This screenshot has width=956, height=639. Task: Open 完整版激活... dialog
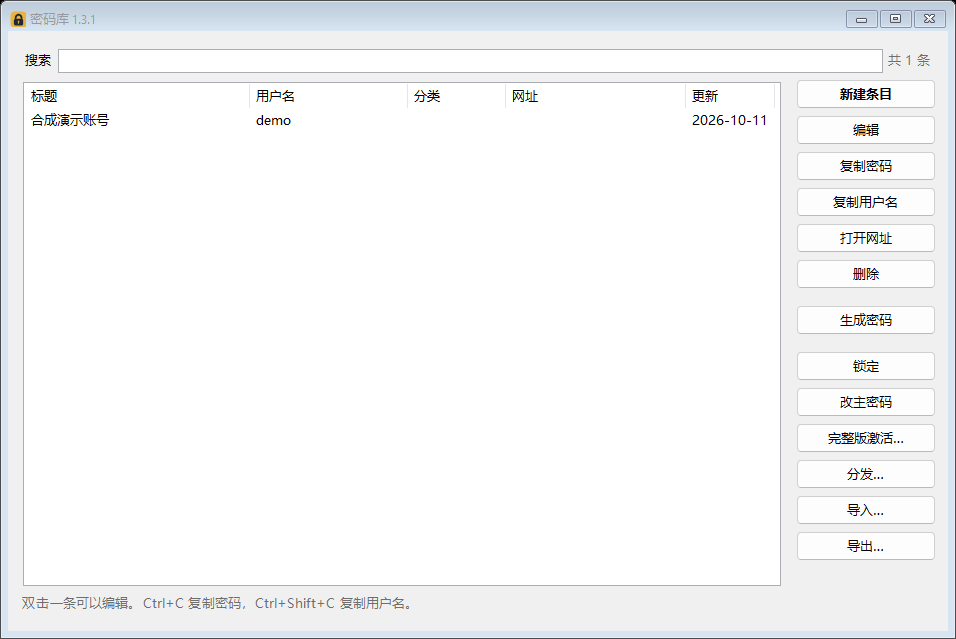tap(865, 438)
